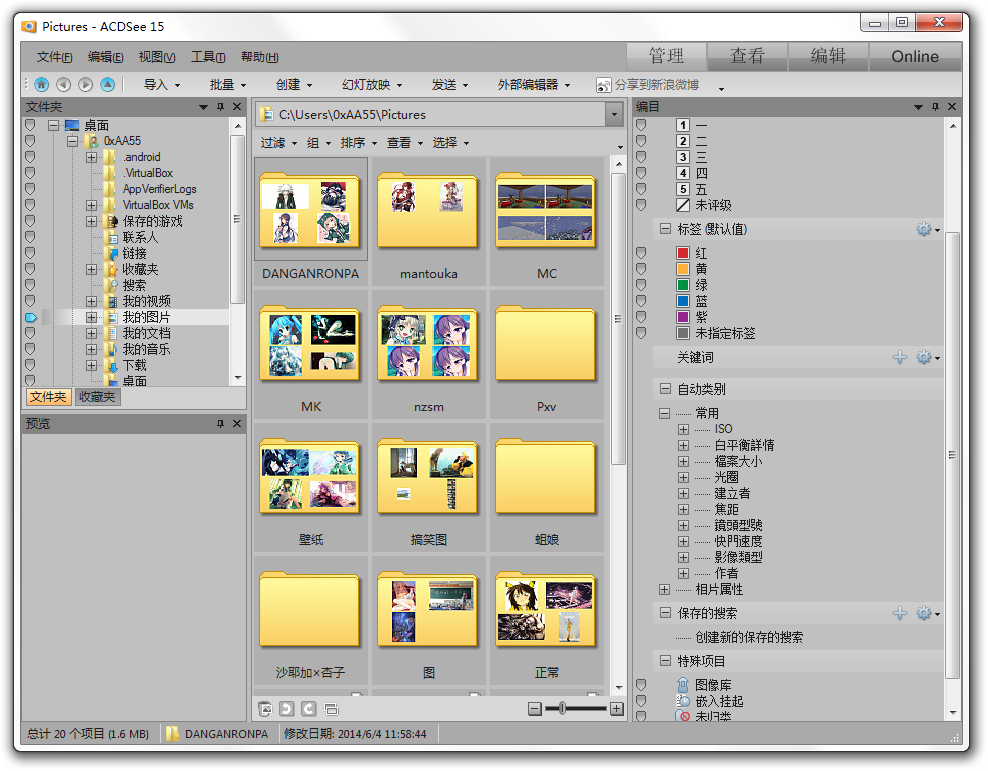Click the Home navigation icon in toolbar
The image size is (988, 771).
pos(42,84)
